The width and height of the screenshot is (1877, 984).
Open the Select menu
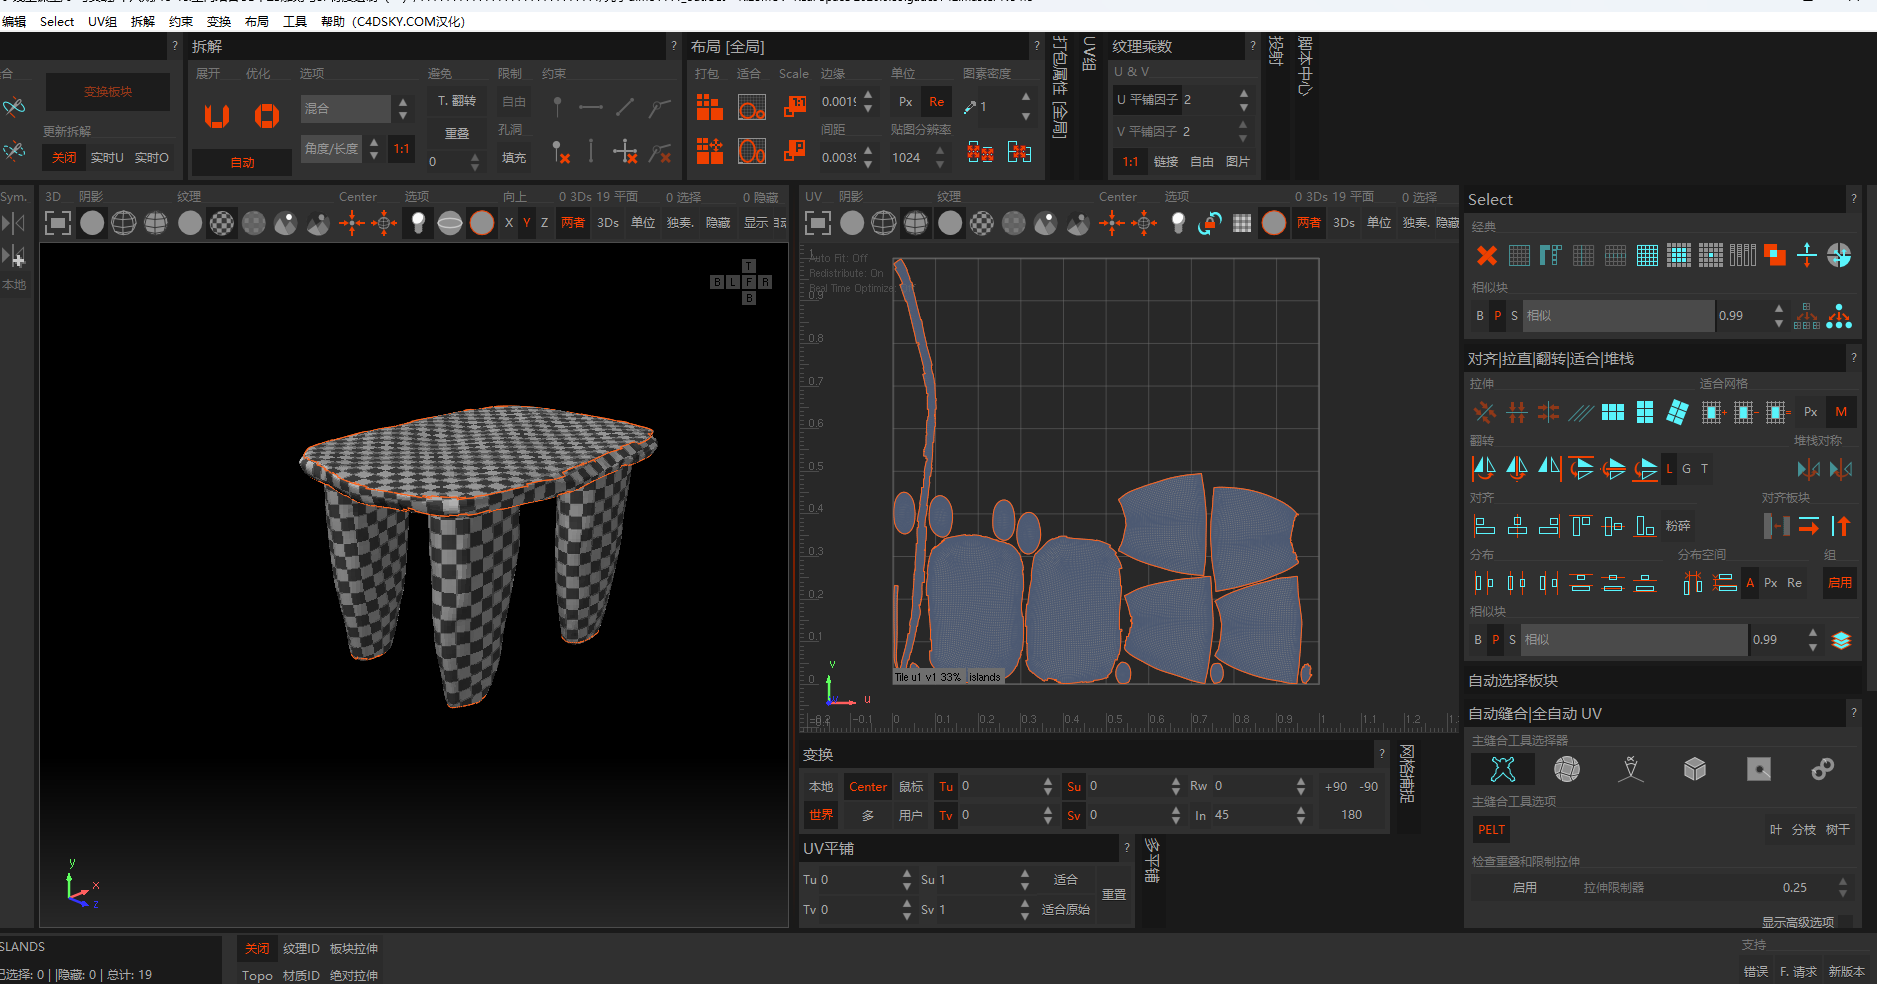(x=57, y=21)
